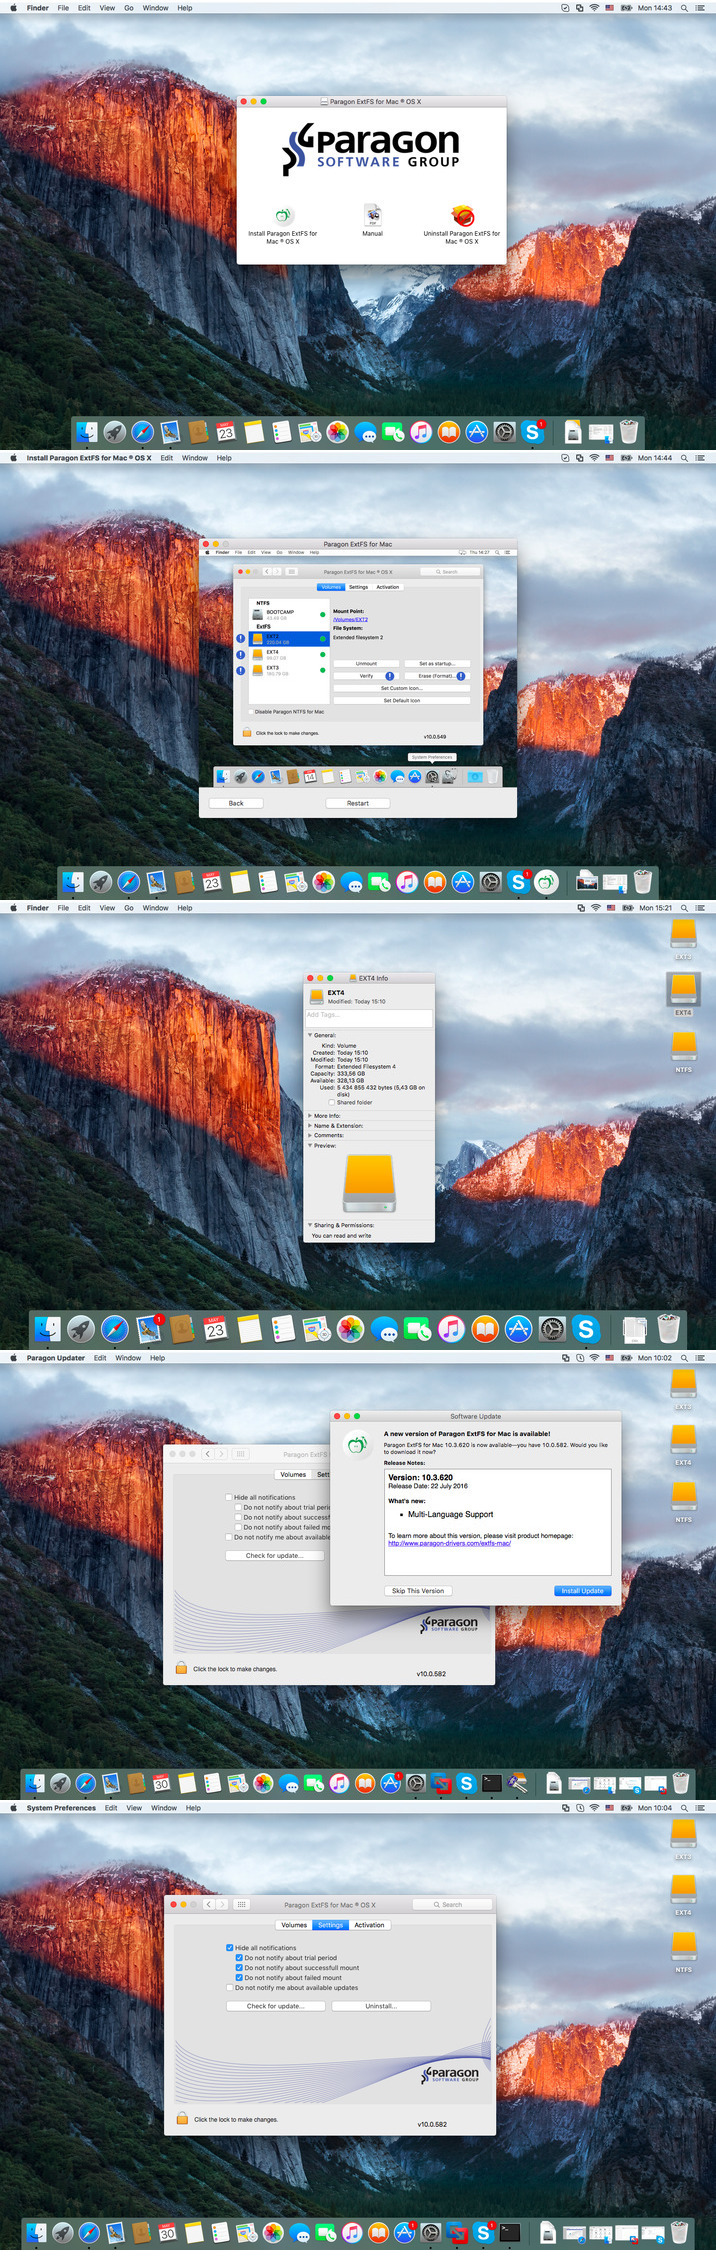Click the EXT4 drive icon beside the Modified date

[x=316, y=996]
